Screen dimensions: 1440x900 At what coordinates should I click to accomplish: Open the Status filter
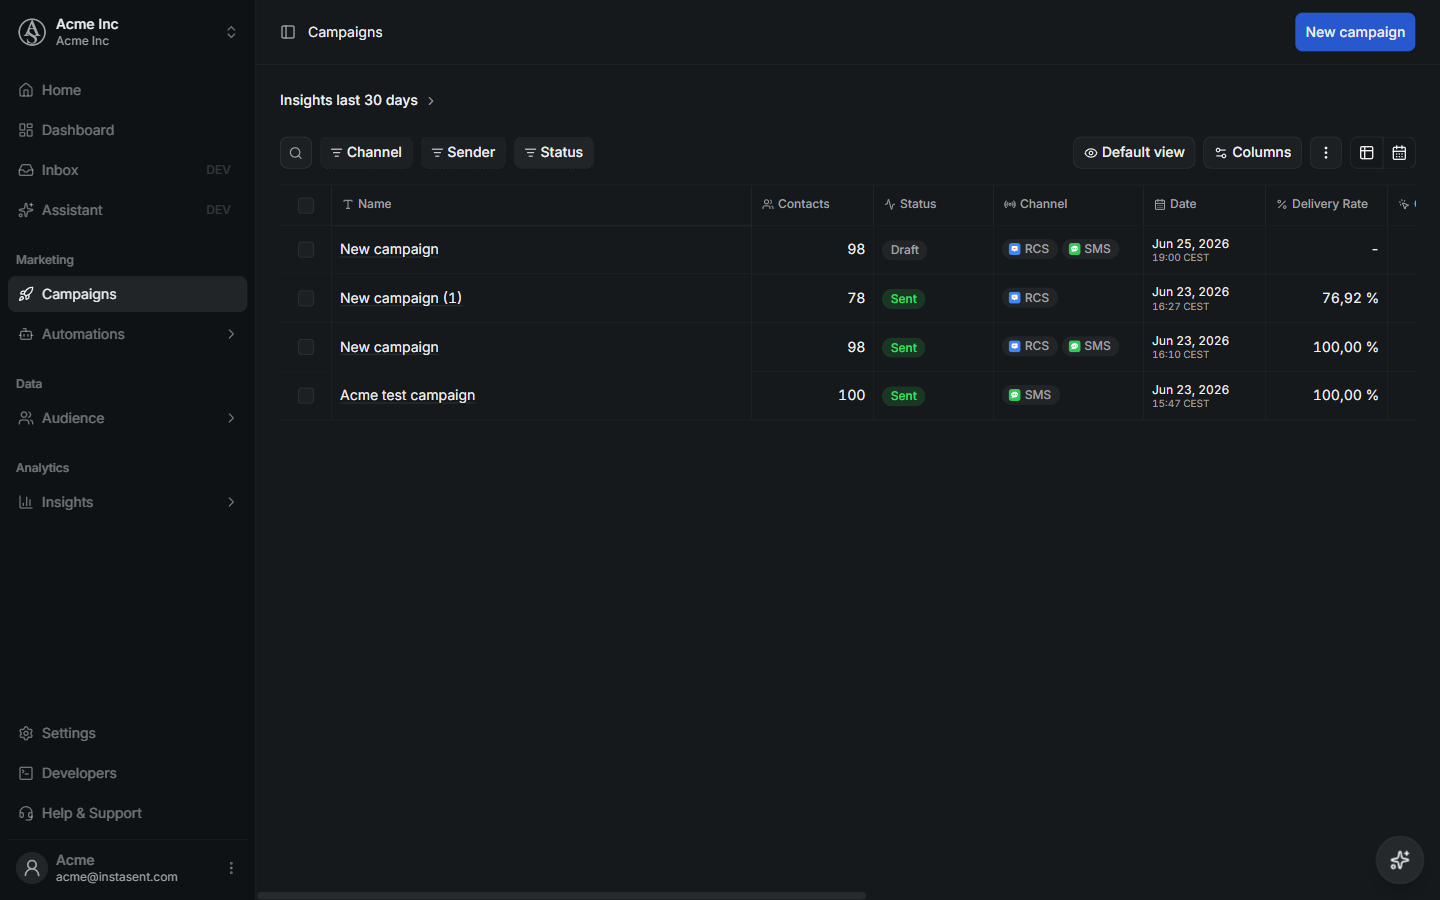click(554, 153)
